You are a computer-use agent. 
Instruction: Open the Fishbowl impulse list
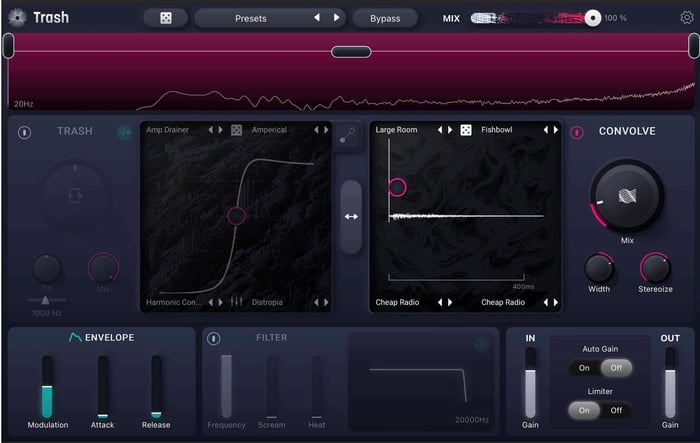pyautogui.click(x=497, y=130)
